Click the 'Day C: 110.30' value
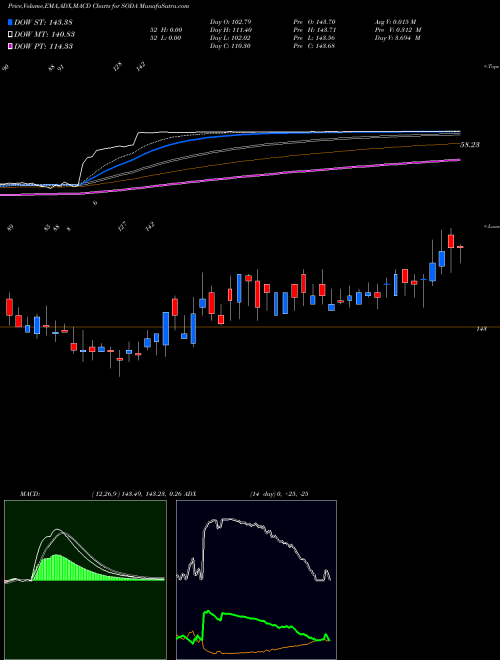Image resolution: width=500 pixels, height=660 pixels. [x=230, y=46]
